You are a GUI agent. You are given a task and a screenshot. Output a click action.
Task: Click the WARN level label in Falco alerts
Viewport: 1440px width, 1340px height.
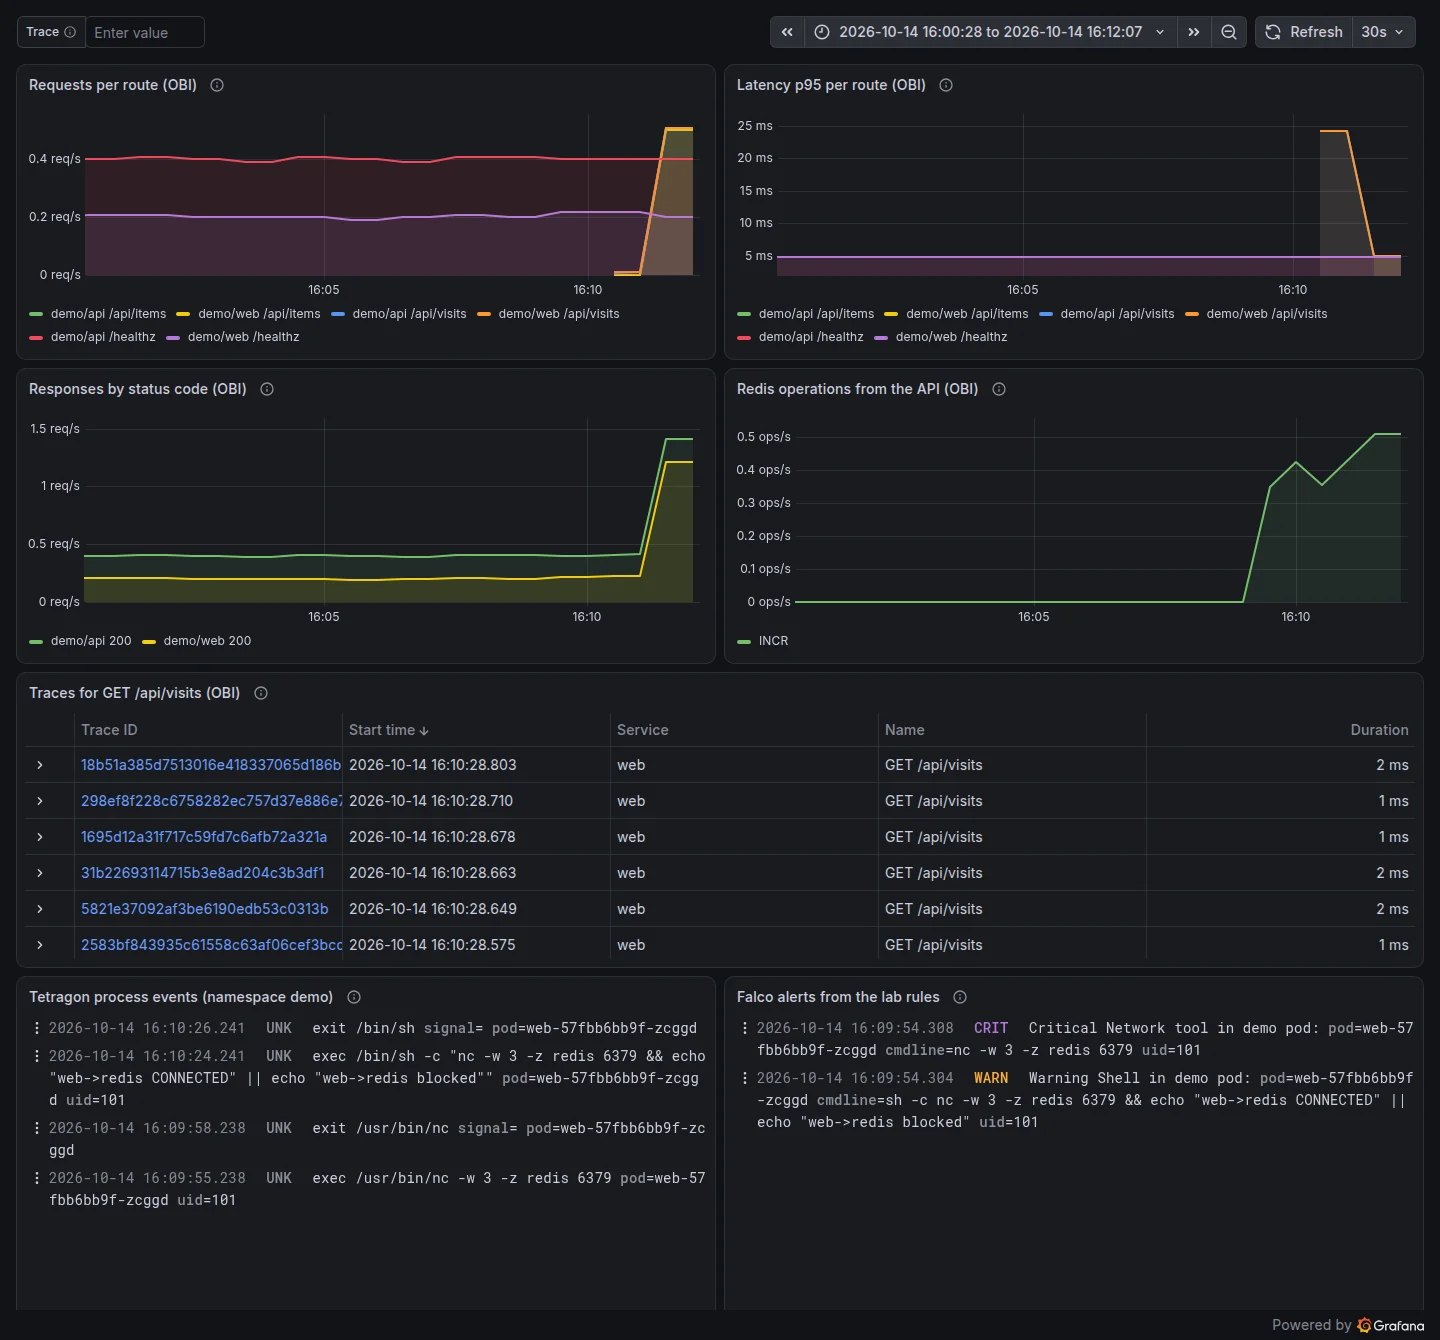coord(991,1078)
